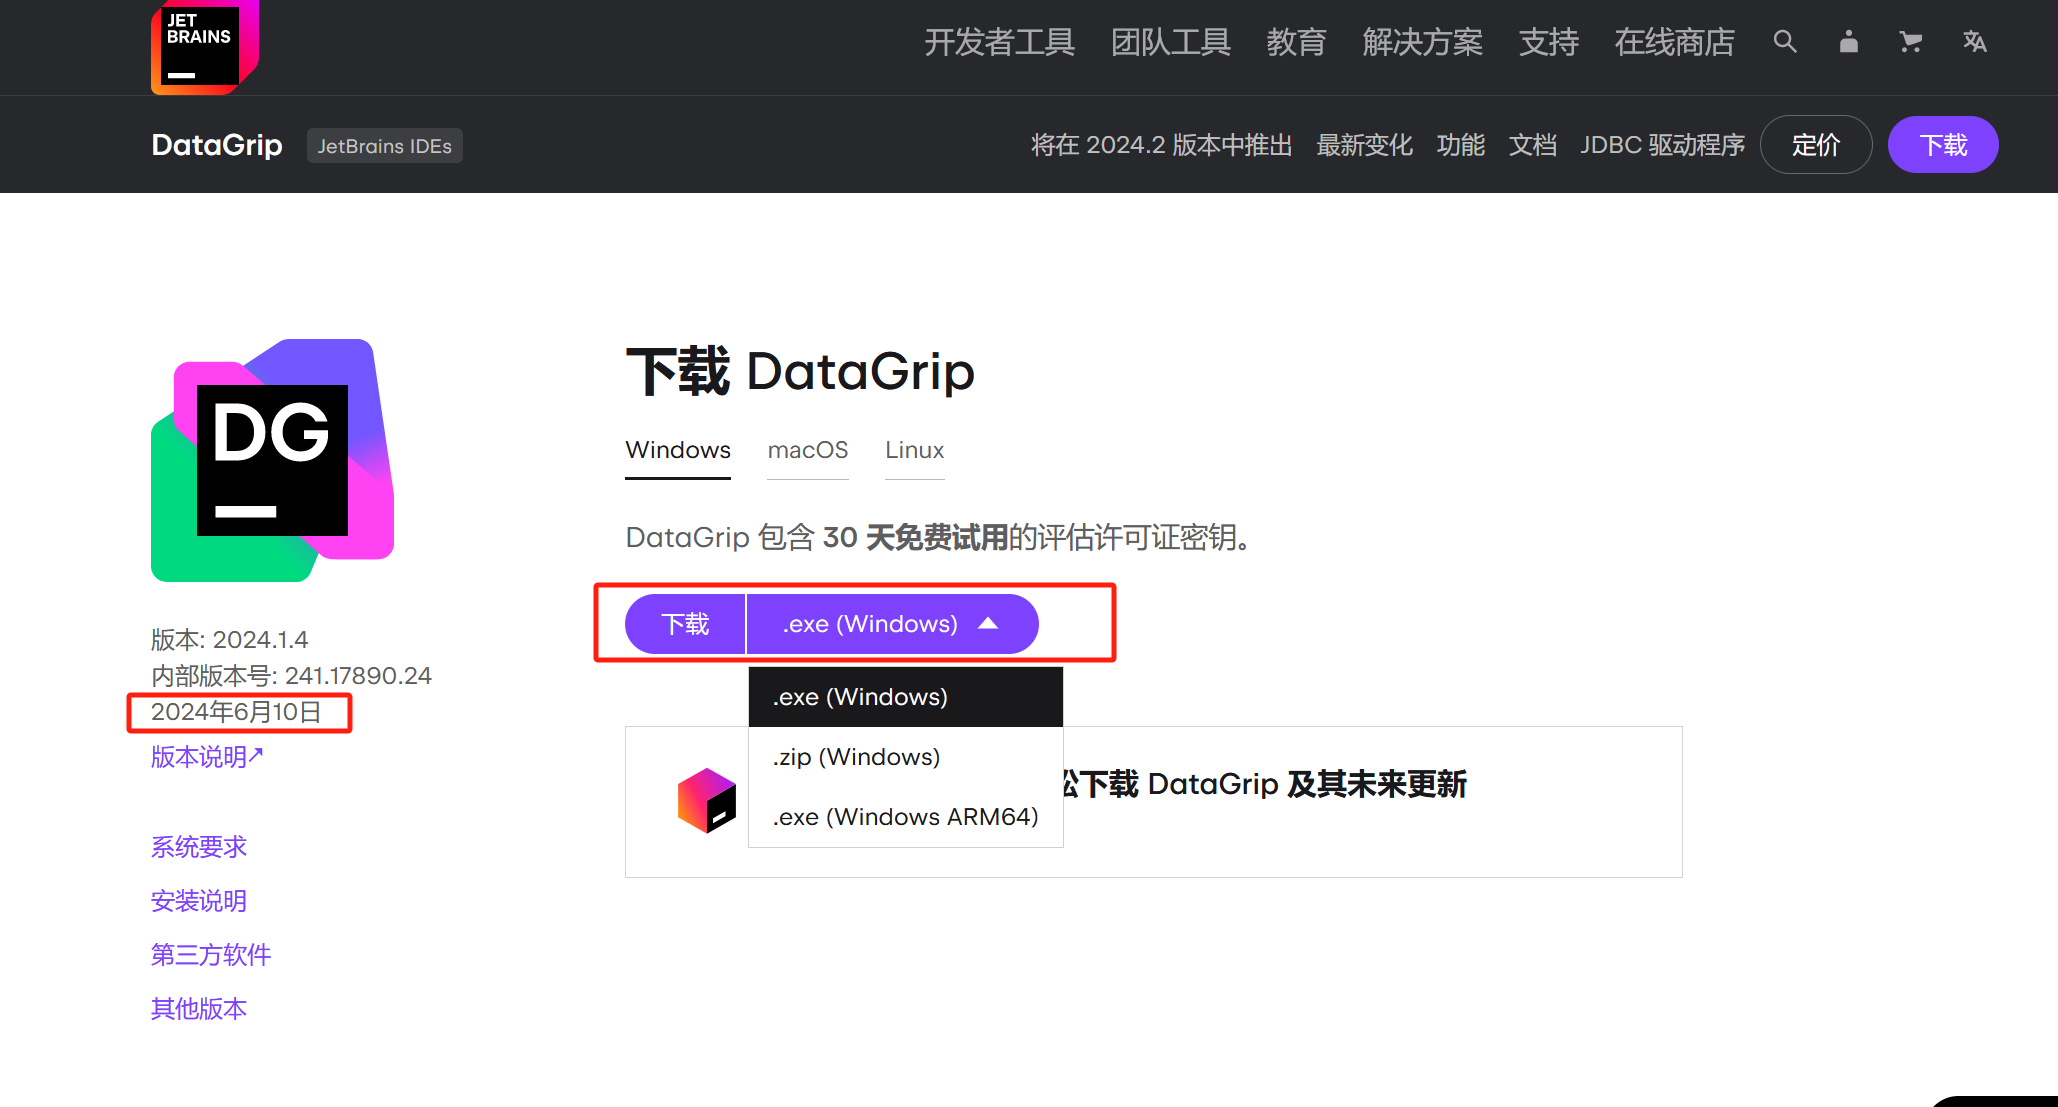Open the 最新变化 page
The image size is (2058, 1107).
1364,145
